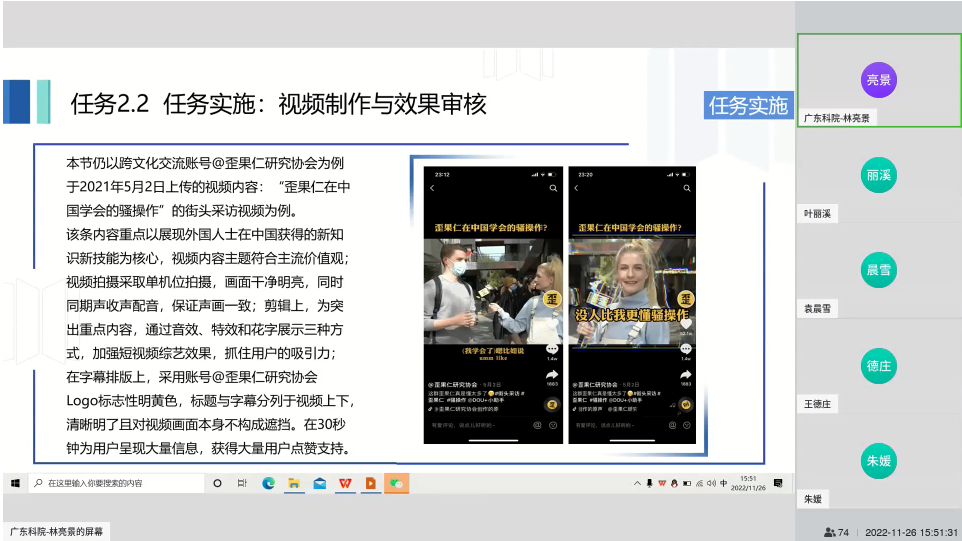The image size is (962, 541).
Task: Click yellow 歪 logo in left phone video
Action: point(552,299)
